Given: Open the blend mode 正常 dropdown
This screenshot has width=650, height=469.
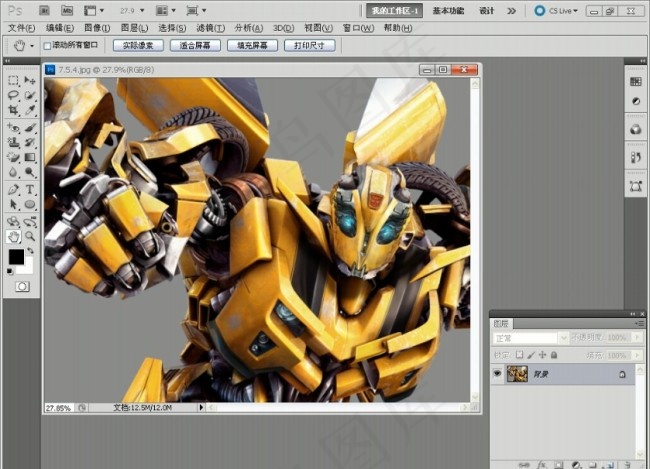Looking at the screenshot, I should click(x=530, y=338).
